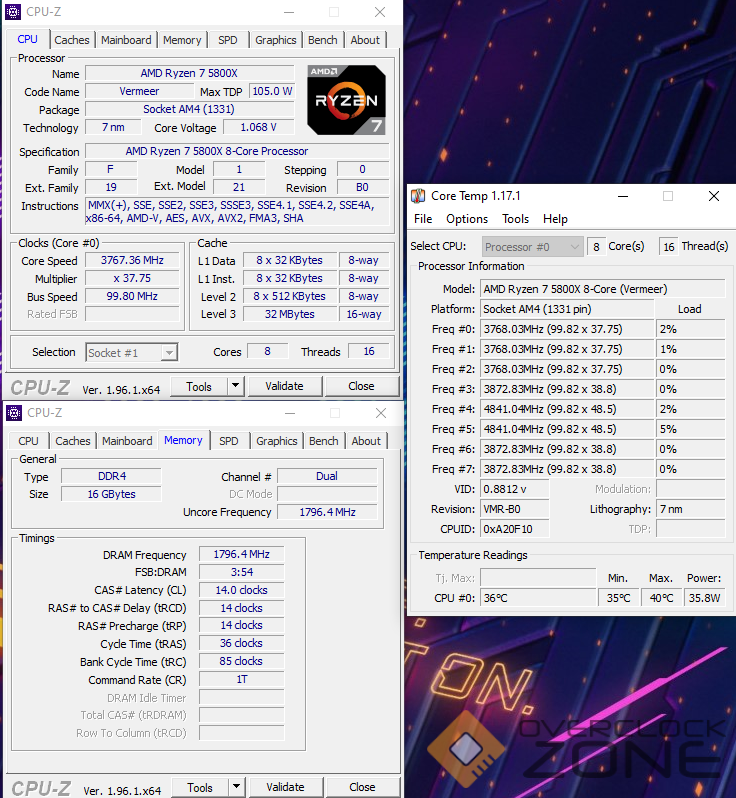Image resolution: width=736 pixels, height=798 pixels.
Task: Click the AMD Ryzen 7 logo image
Action: [347, 100]
